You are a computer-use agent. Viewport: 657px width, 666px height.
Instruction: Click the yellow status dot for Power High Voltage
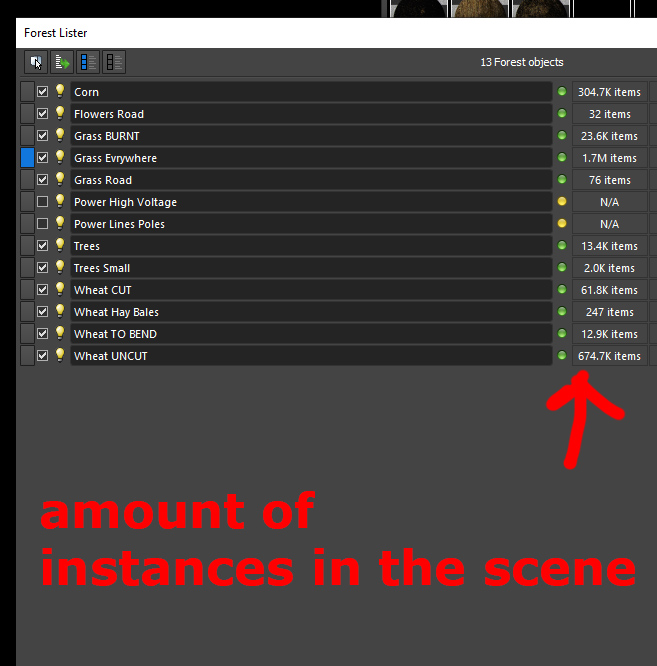[562, 202]
